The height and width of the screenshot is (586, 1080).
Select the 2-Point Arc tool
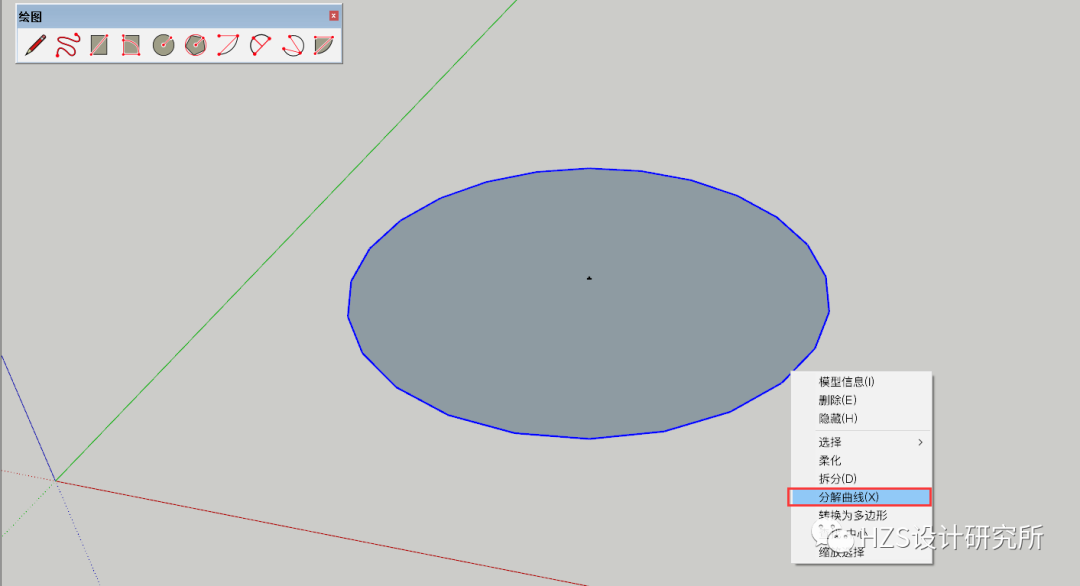coord(259,44)
